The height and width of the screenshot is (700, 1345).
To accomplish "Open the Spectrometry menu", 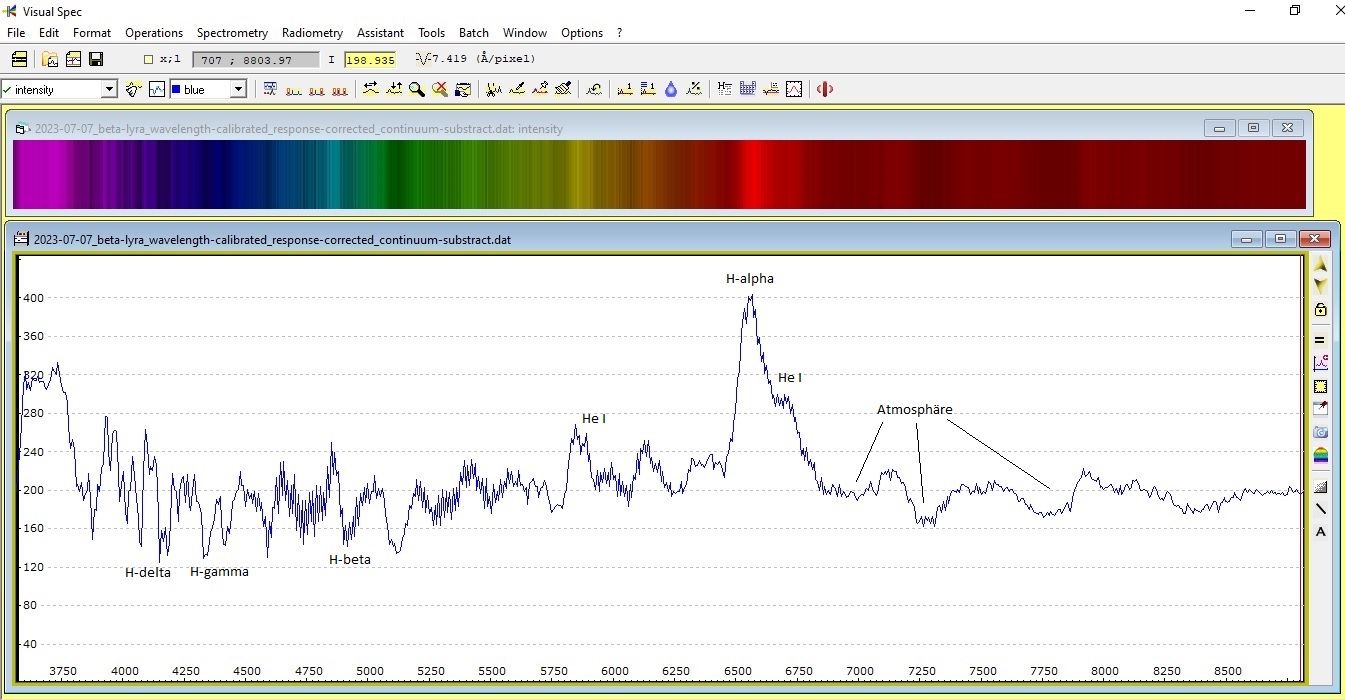I will pyautogui.click(x=232, y=33).
